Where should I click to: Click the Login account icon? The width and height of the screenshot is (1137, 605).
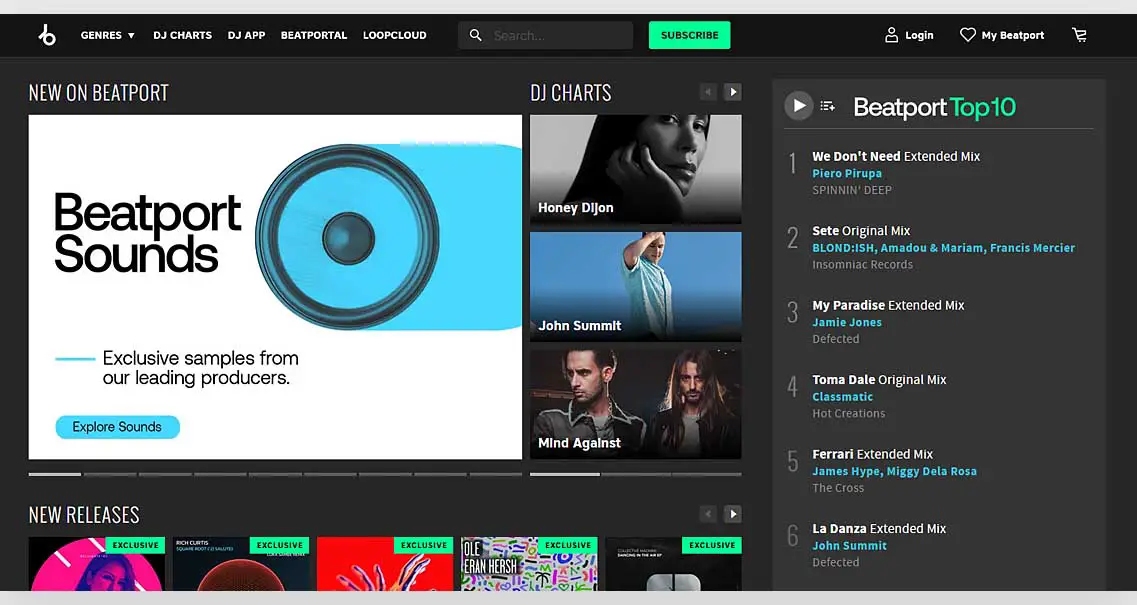coord(890,34)
